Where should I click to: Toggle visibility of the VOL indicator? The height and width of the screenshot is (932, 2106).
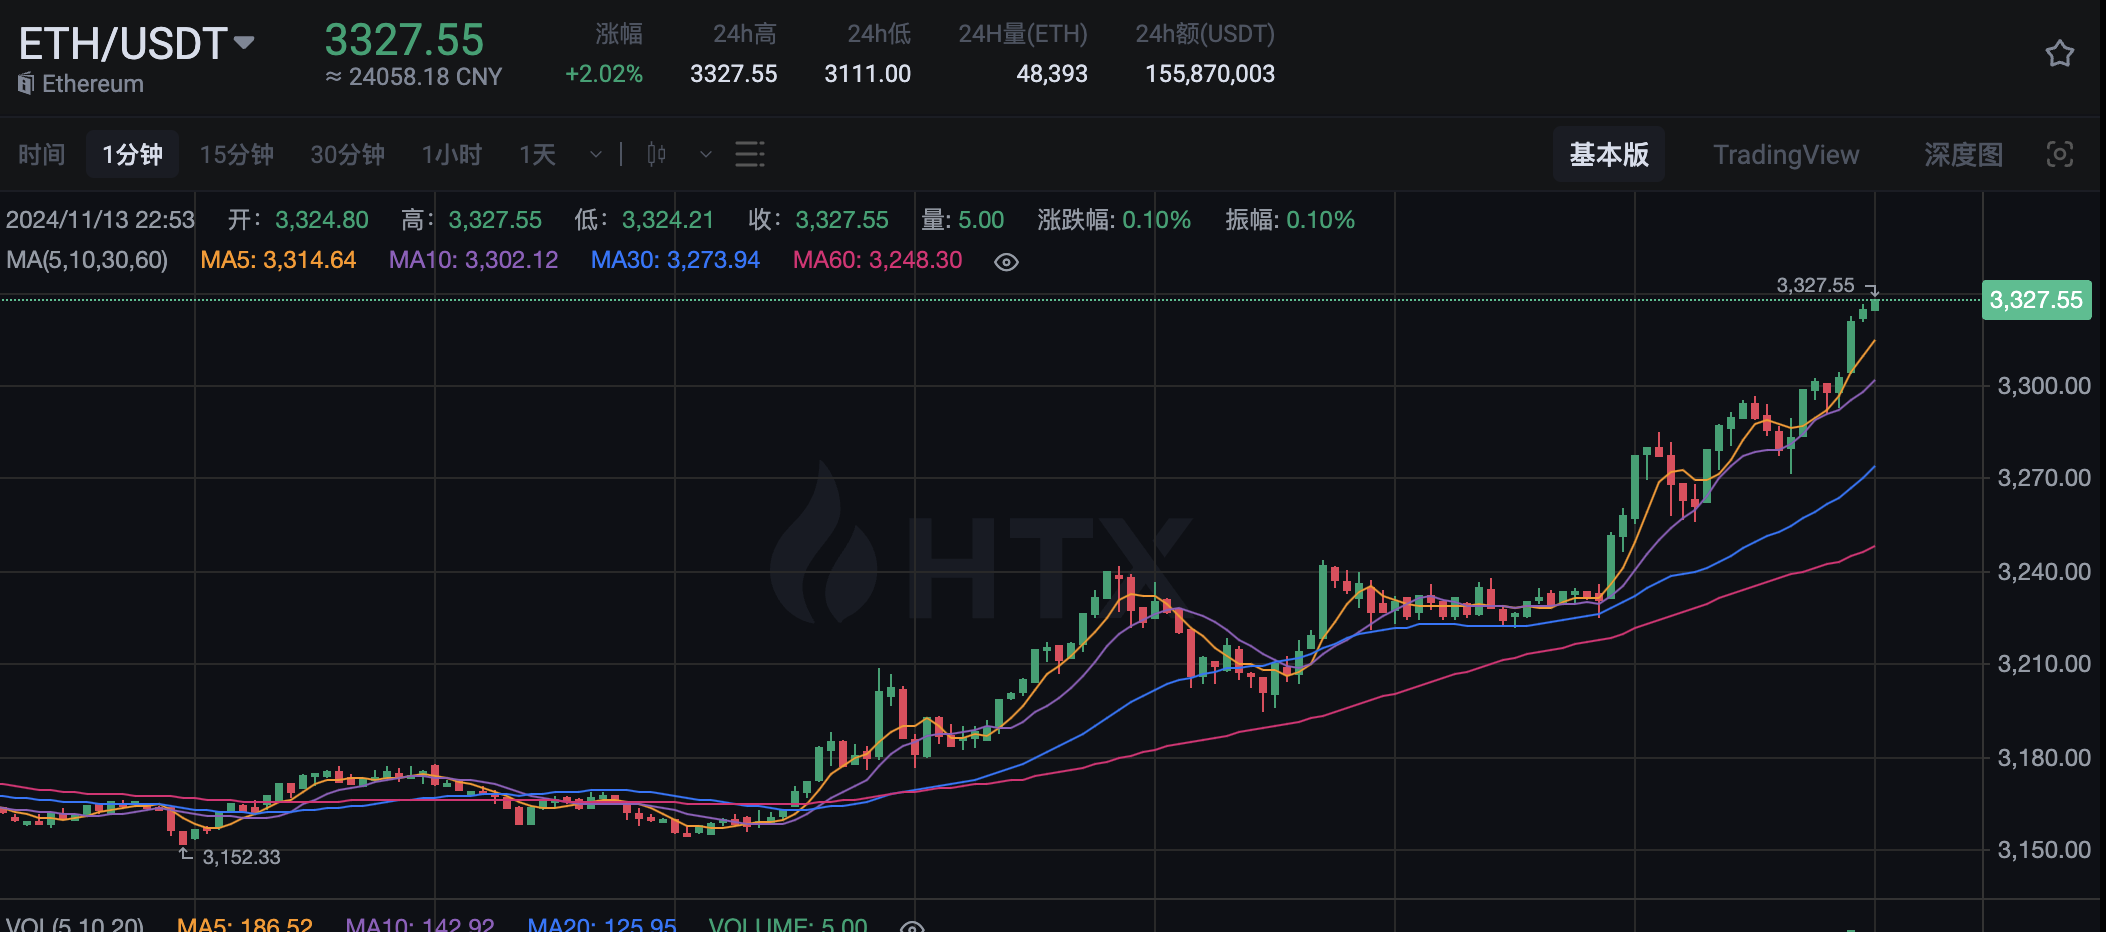pos(911,926)
